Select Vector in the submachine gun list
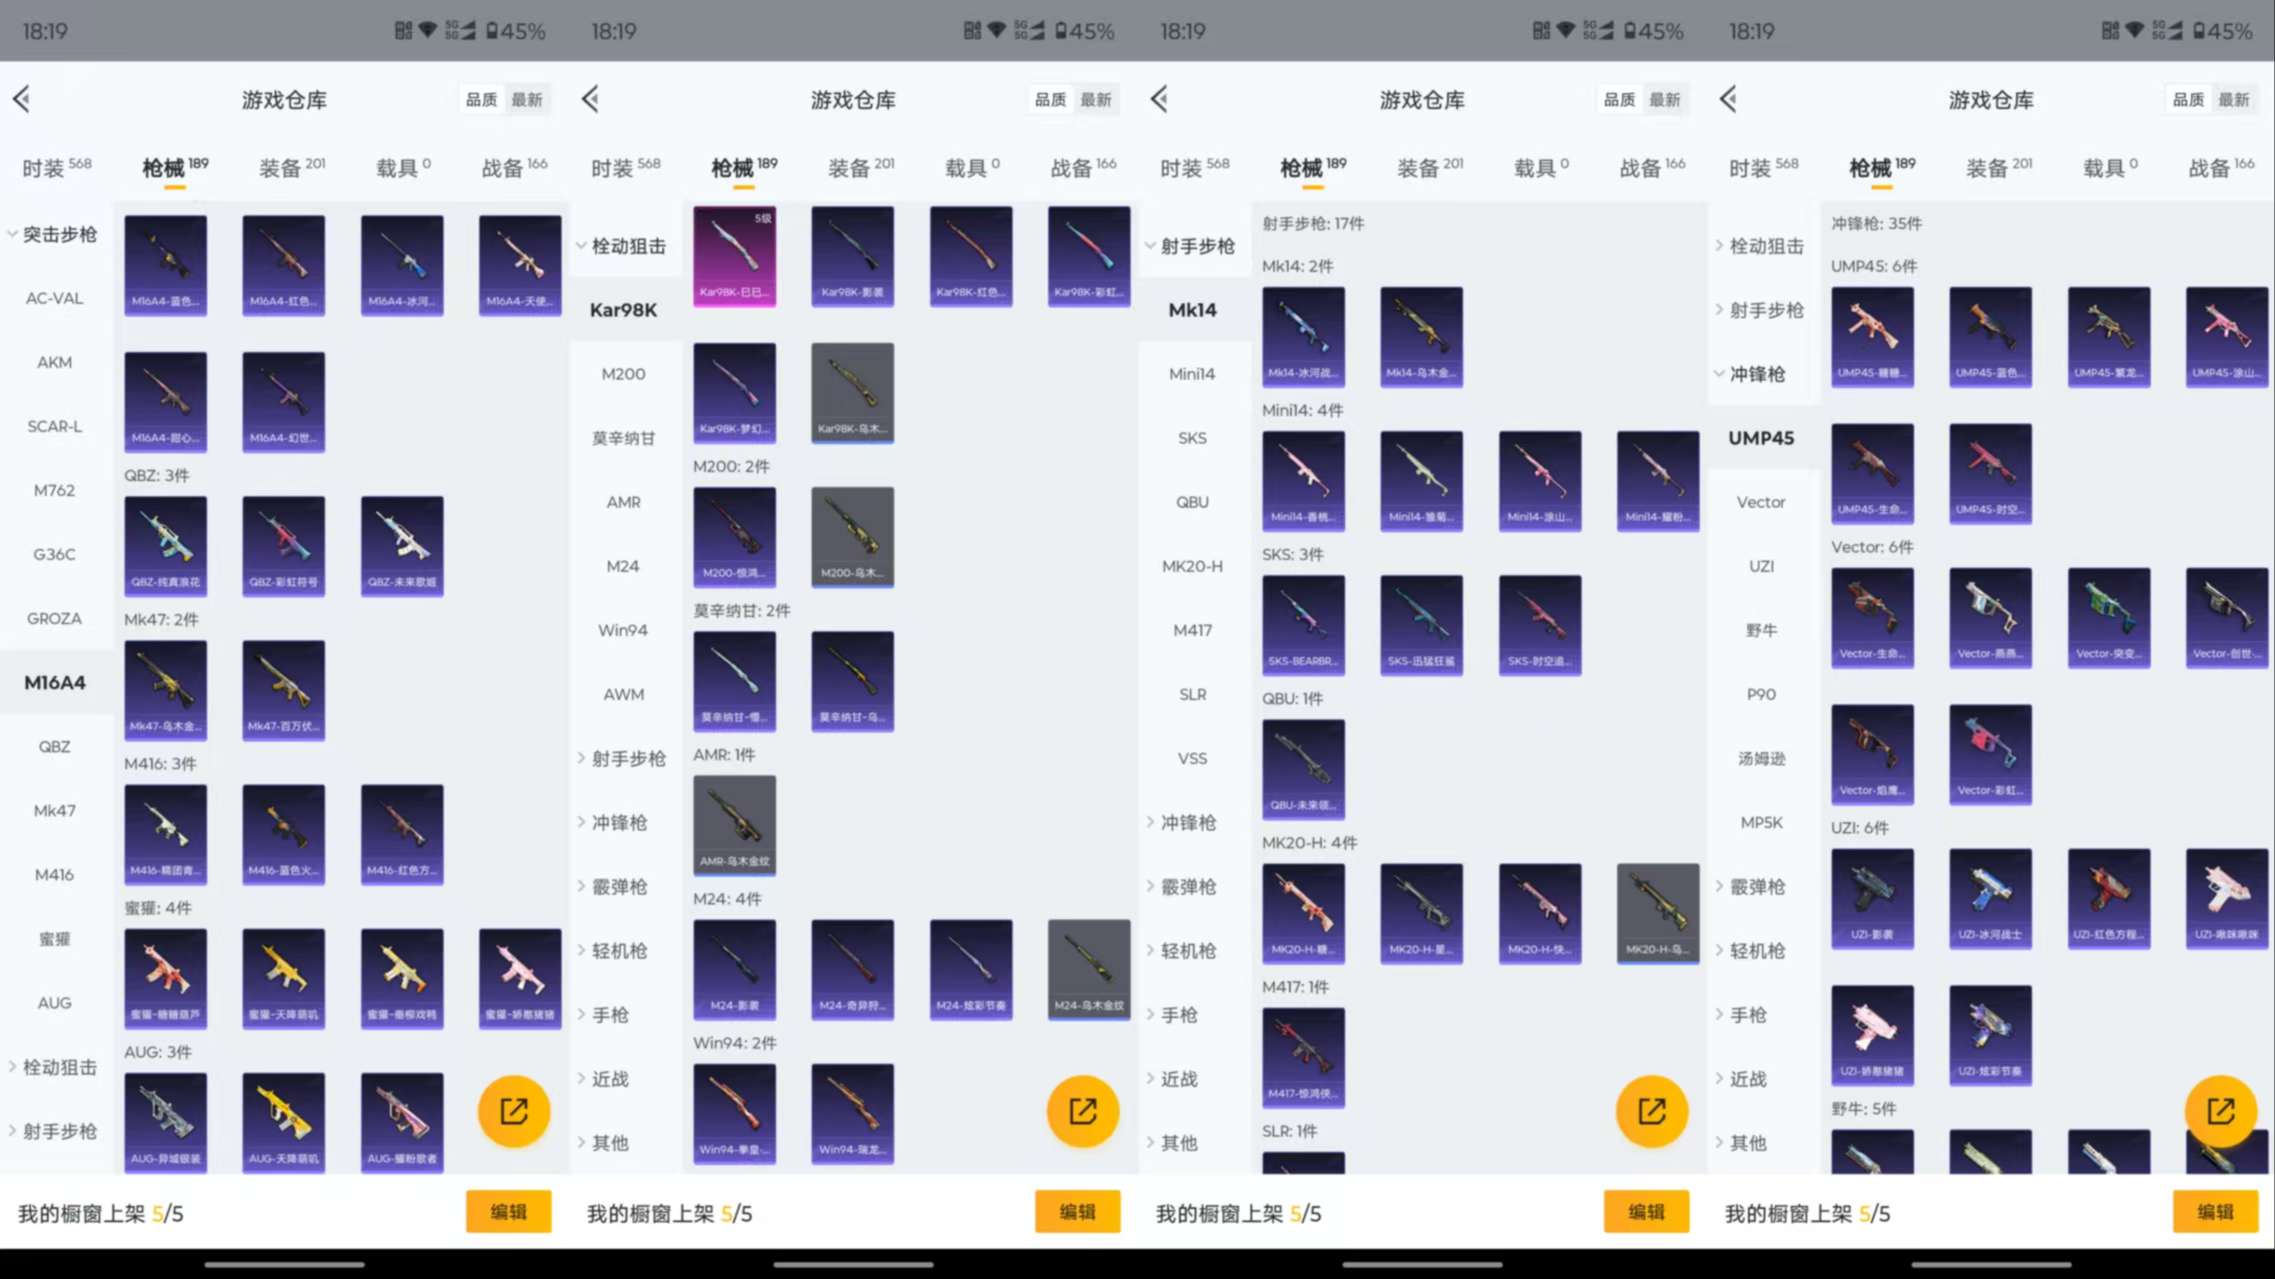The image size is (2275, 1279). point(1760,502)
